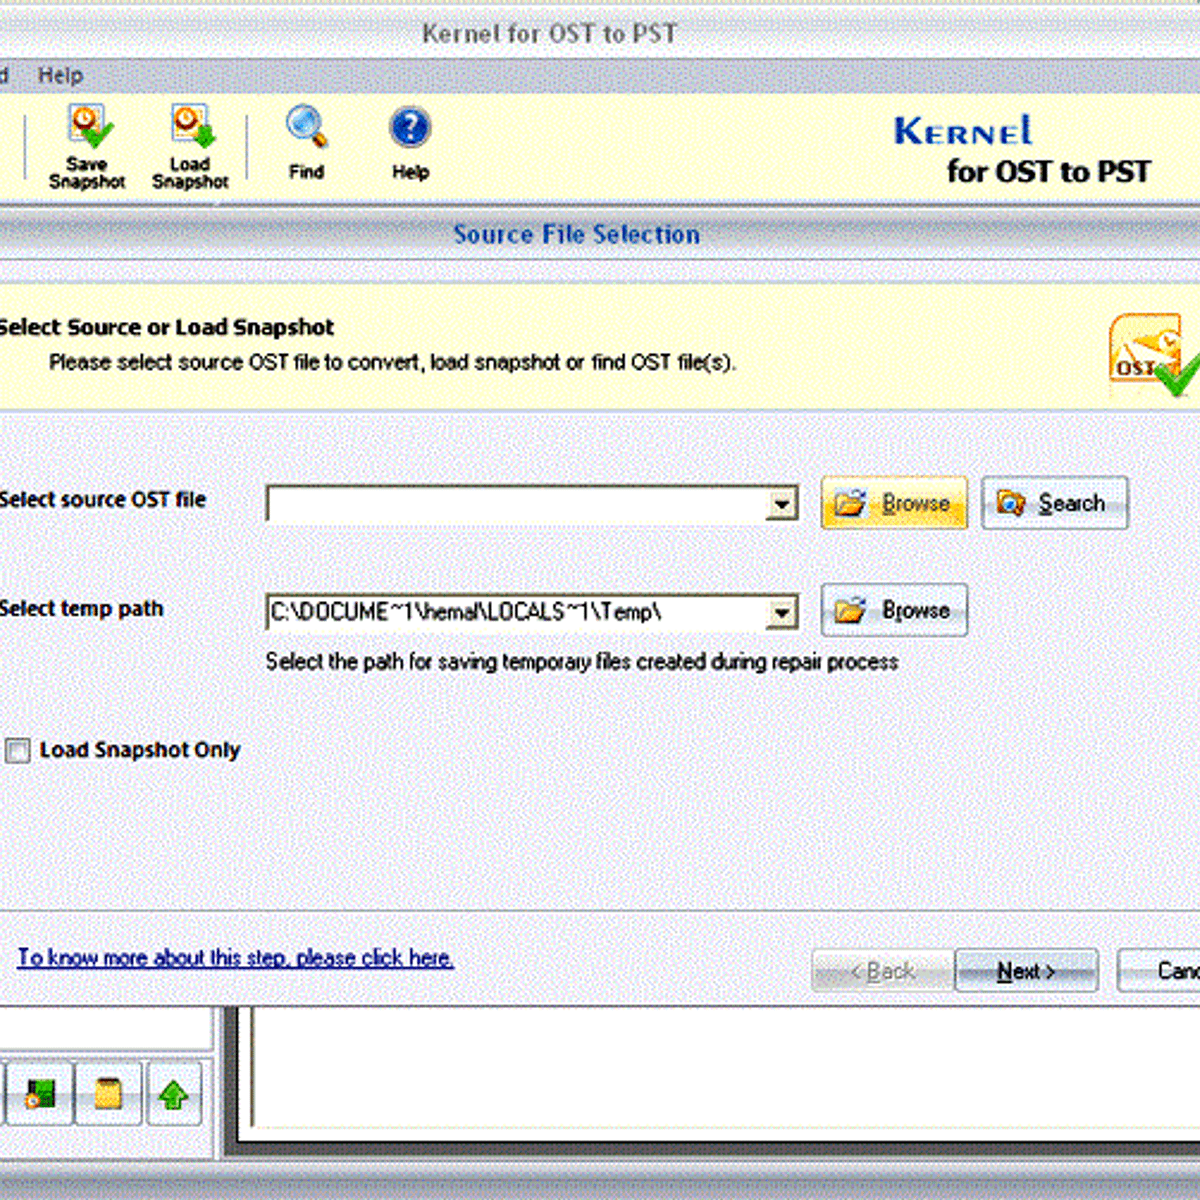The width and height of the screenshot is (1200, 1200).
Task: Click inside the source OST file field
Action: (x=515, y=504)
